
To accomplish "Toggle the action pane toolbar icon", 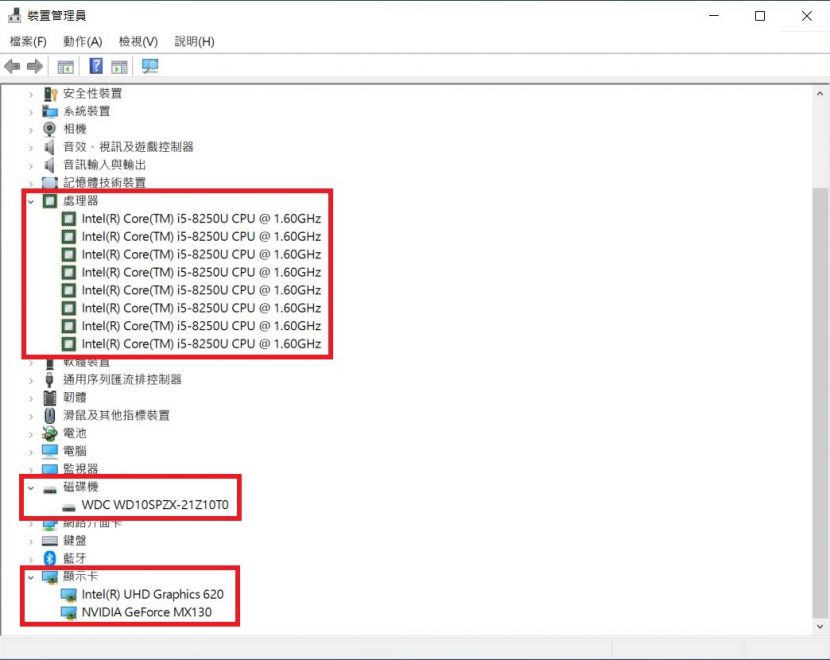I will pos(119,67).
